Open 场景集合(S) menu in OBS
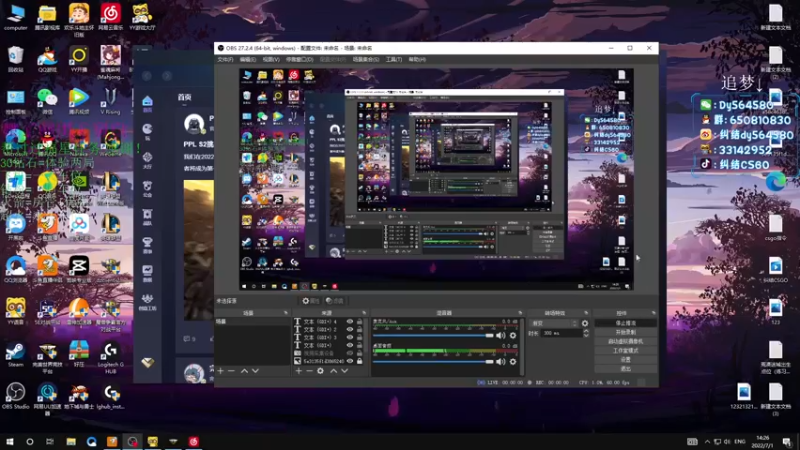Viewport: 800px width, 450px height. click(366, 60)
